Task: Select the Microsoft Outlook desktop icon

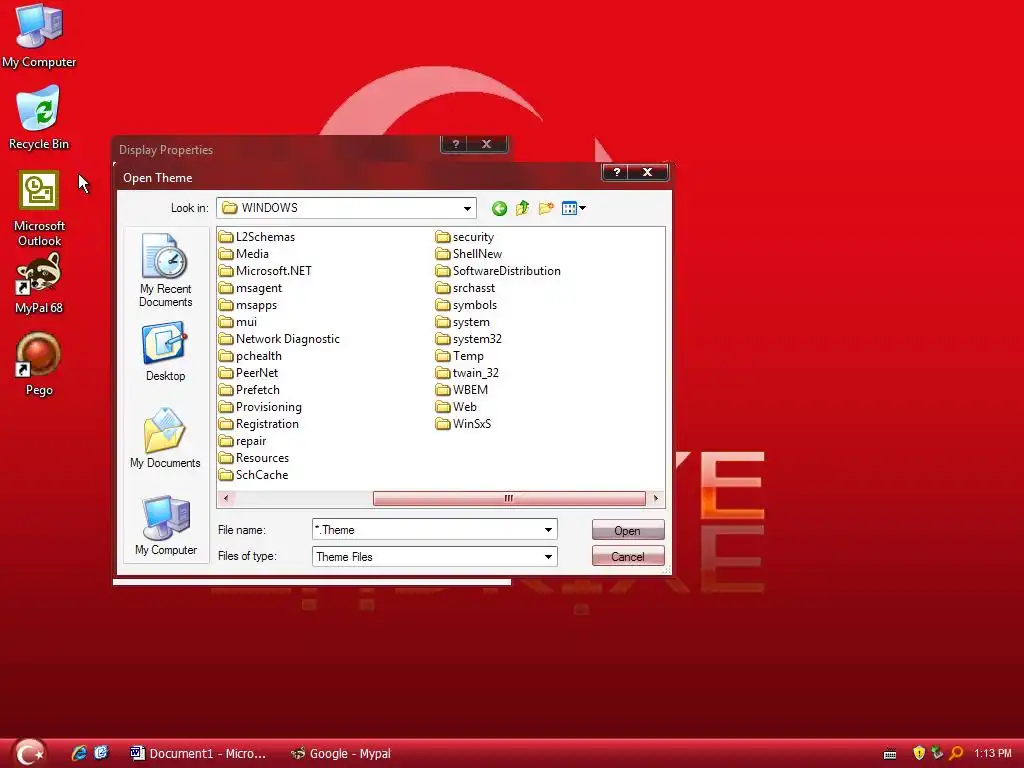Action: pyautogui.click(x=39, y=208)
